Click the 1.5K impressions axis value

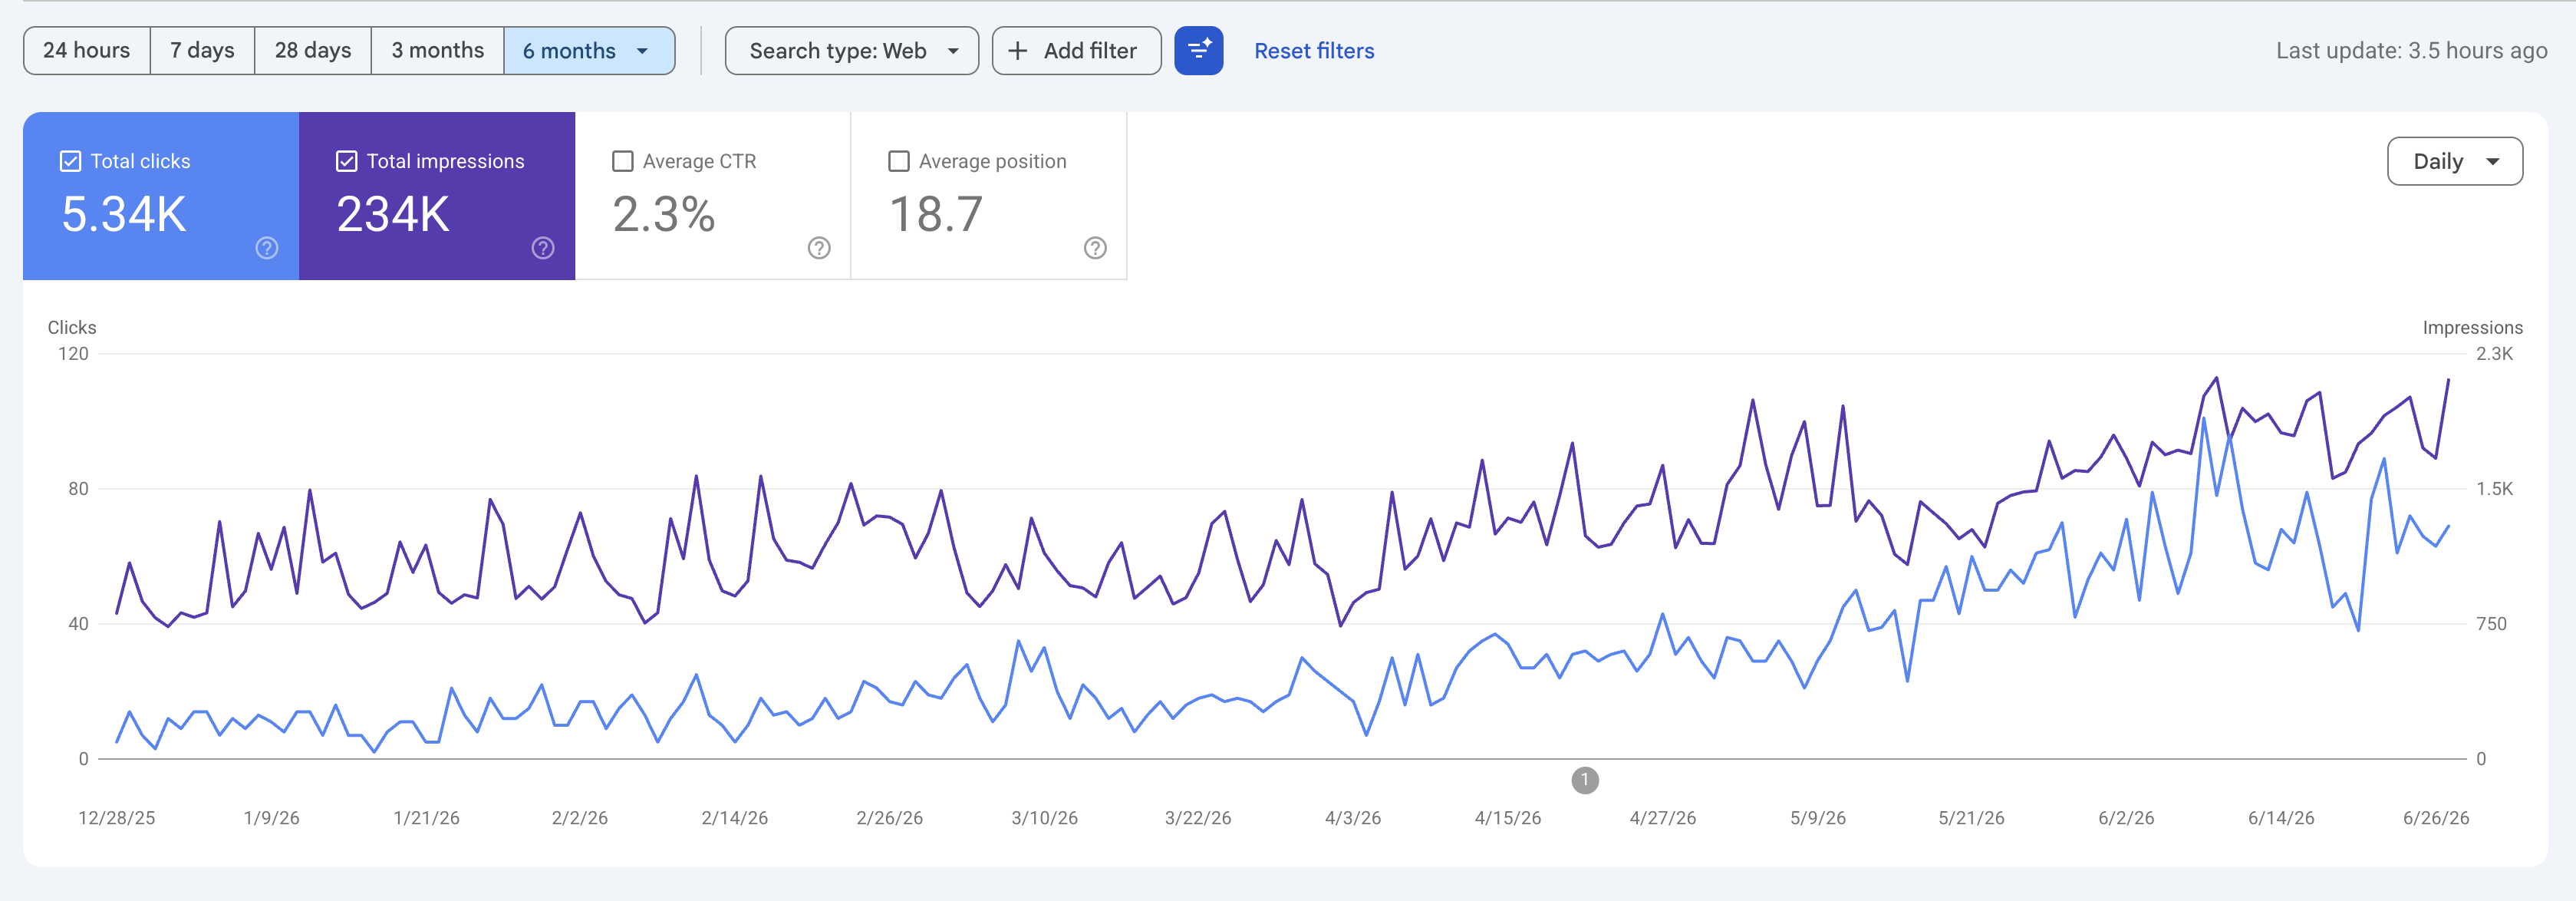(2494, 489)
